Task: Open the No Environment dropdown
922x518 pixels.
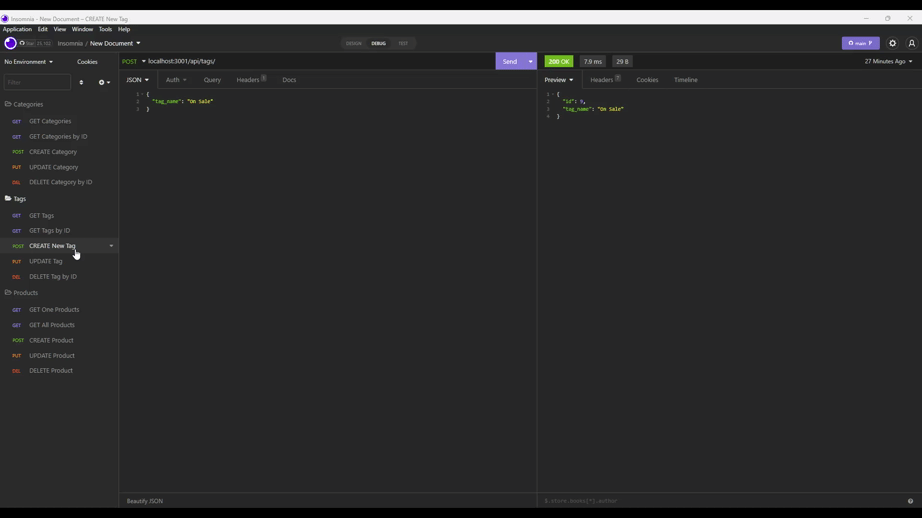Action: tap(28, 62)
